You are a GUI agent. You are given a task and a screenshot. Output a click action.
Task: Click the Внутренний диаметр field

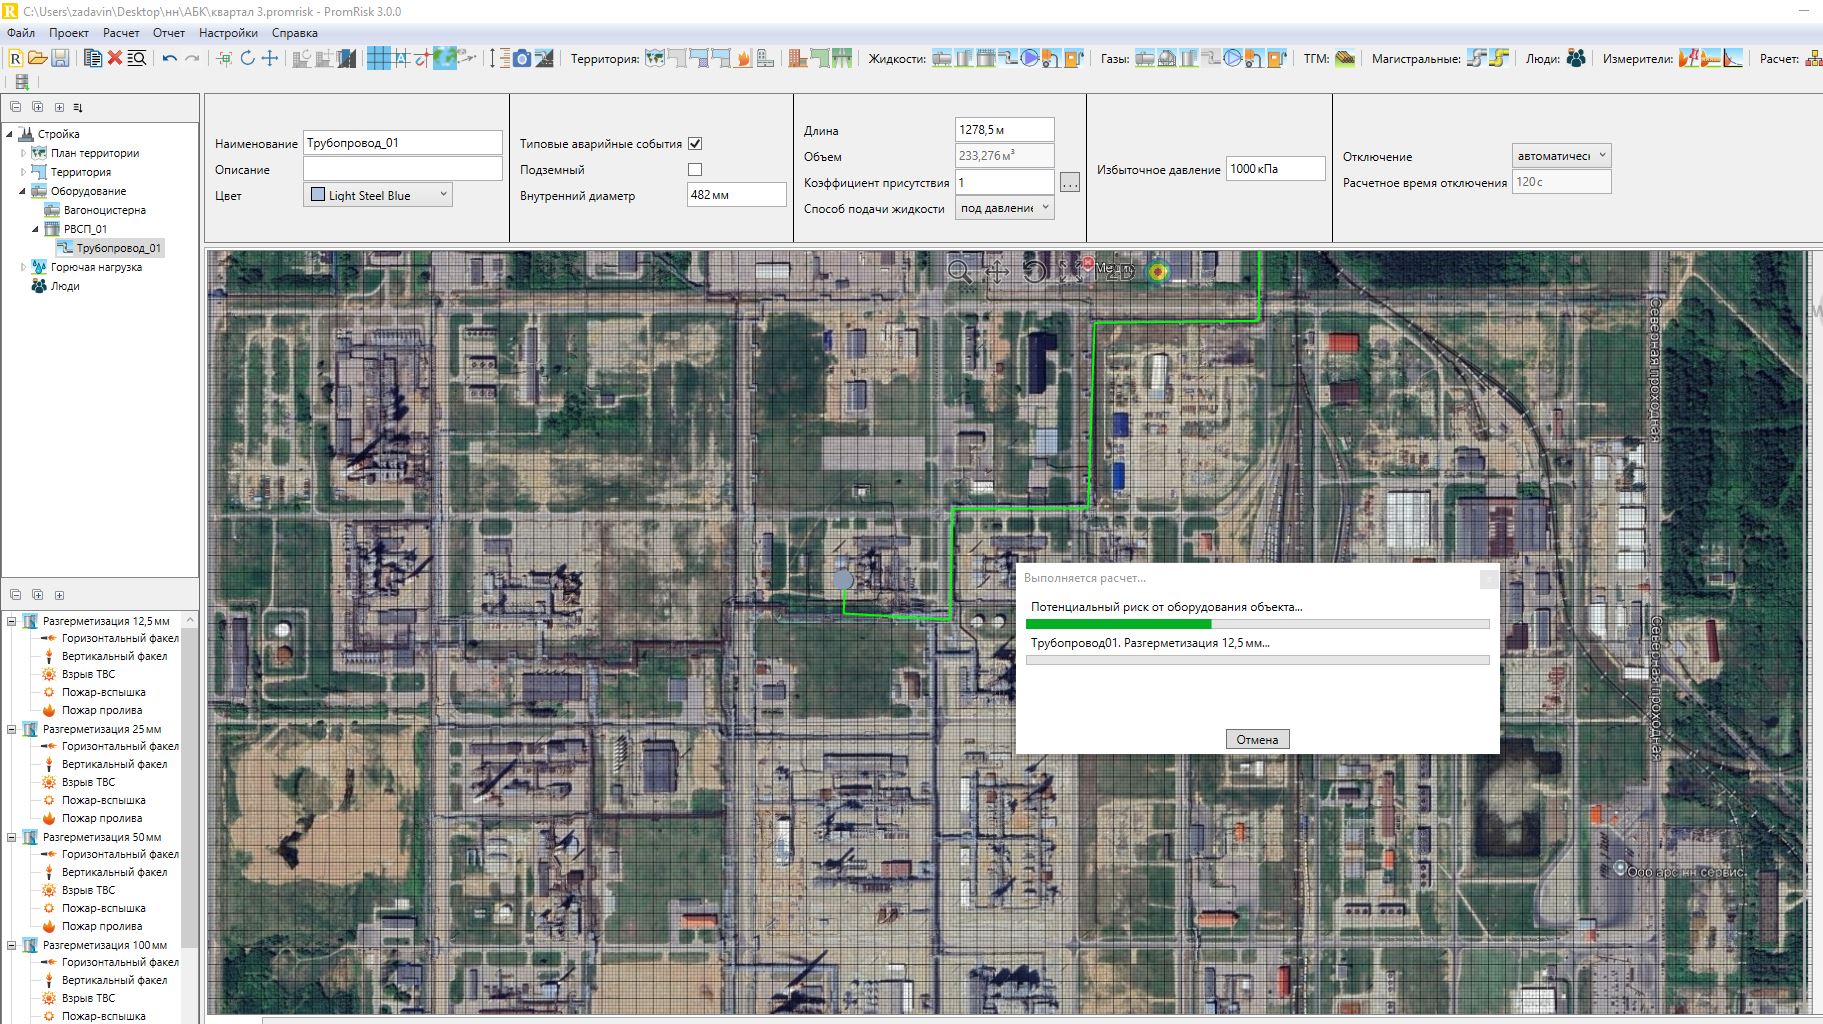(x=736, y=195)
